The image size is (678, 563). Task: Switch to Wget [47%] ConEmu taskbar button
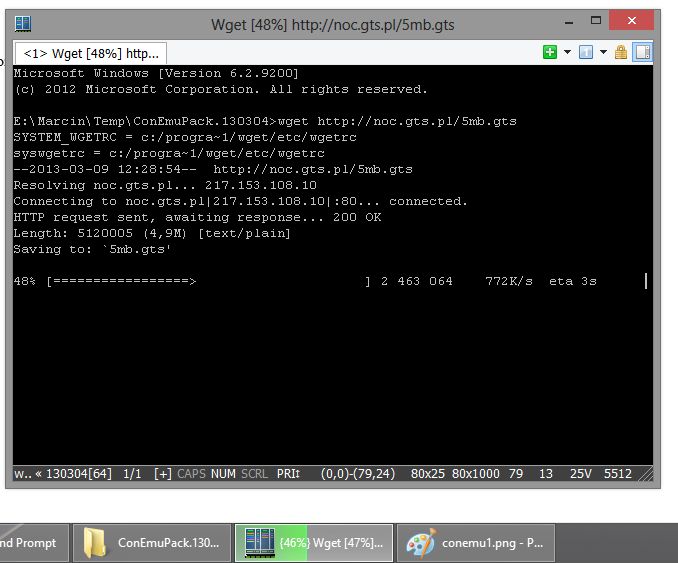click(314, 543)
